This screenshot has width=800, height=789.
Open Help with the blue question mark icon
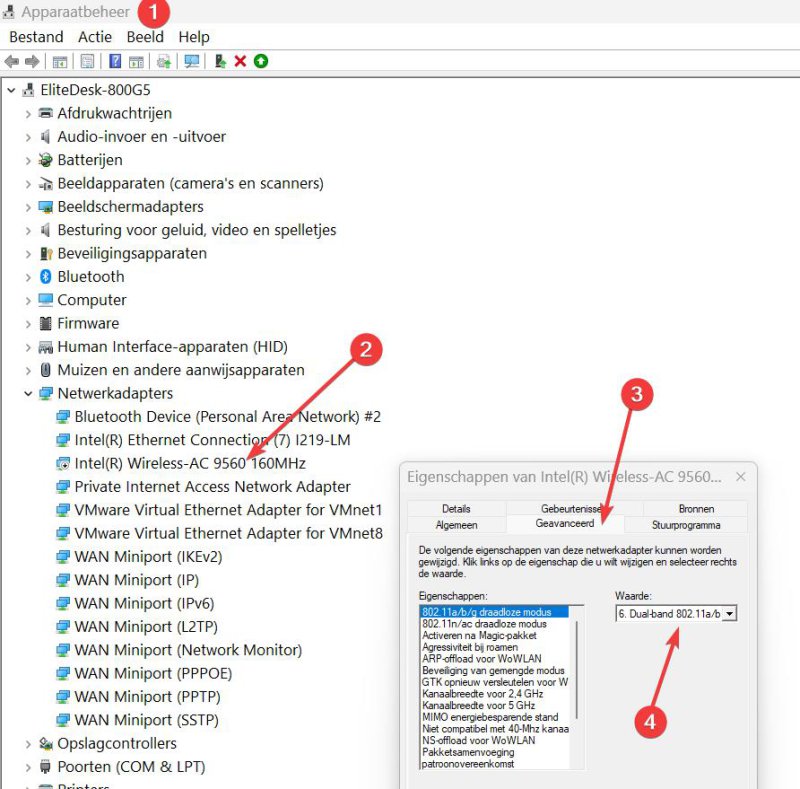(x=115, y=61)
